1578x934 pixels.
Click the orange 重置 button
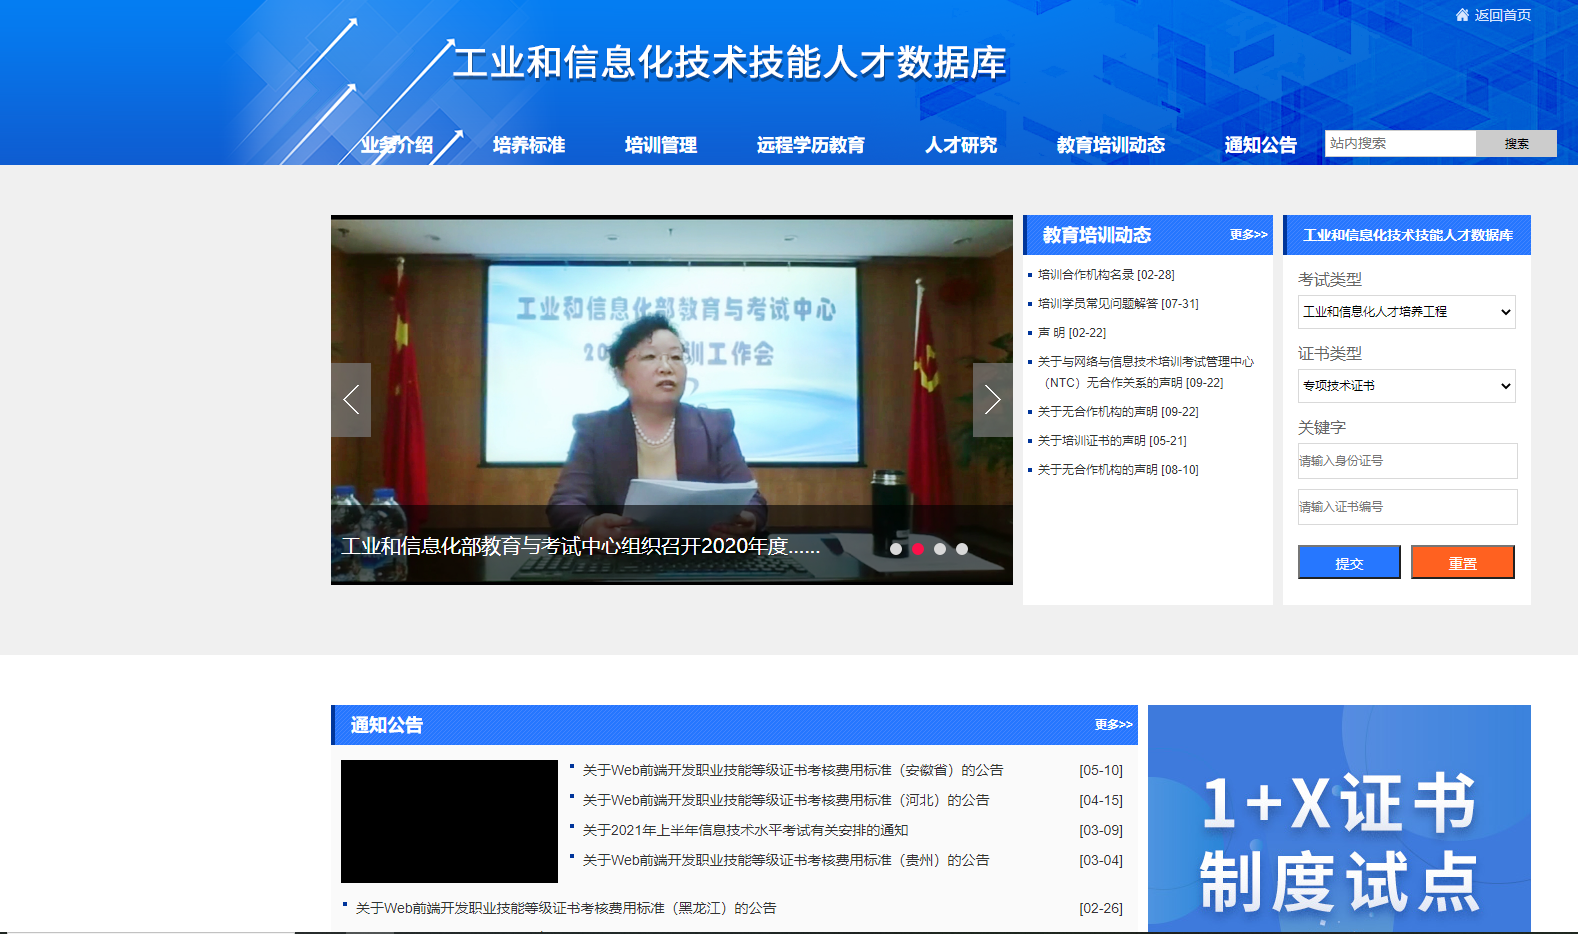(1463, 562)
